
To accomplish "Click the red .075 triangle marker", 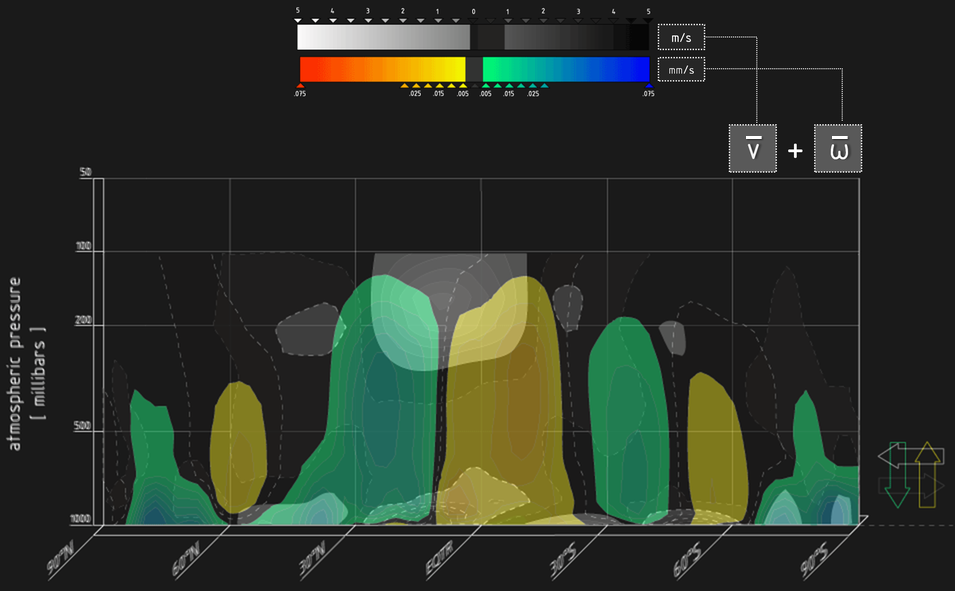I will [301, 86].
